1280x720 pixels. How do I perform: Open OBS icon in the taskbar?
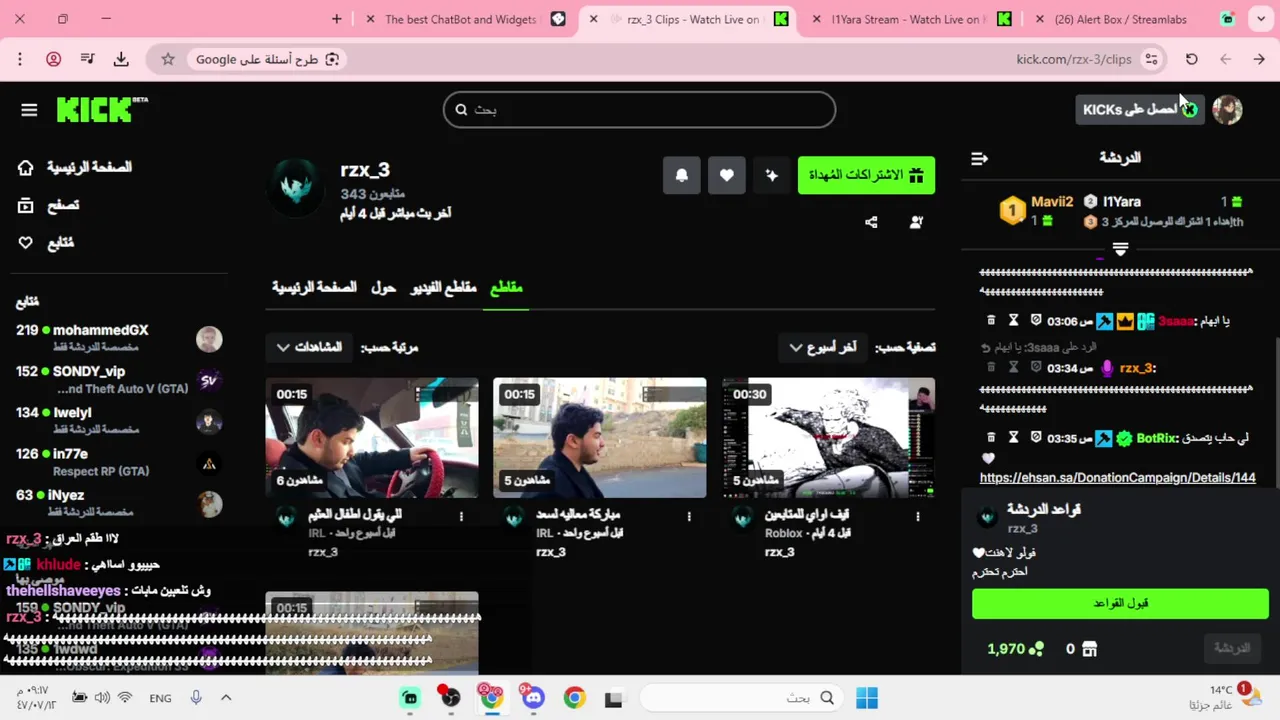coord(451,698)
